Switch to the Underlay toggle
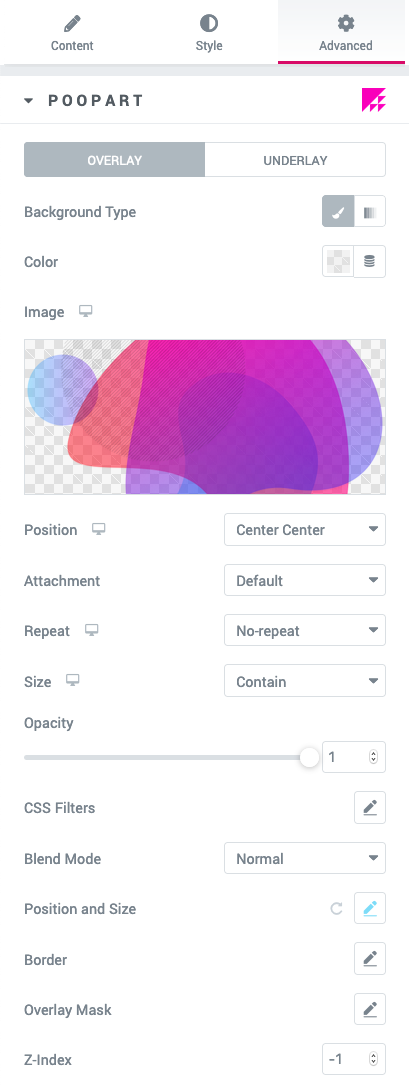409x1089 pixels. (x=295, y=160)
